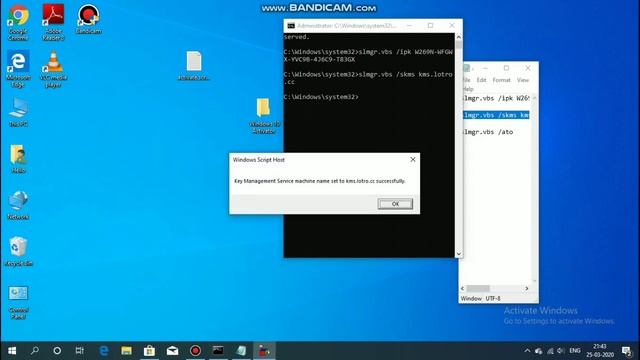The width and height of the screenshot is (640, 360).
Task: Select Network desktop icon
Action: point(18,205)
